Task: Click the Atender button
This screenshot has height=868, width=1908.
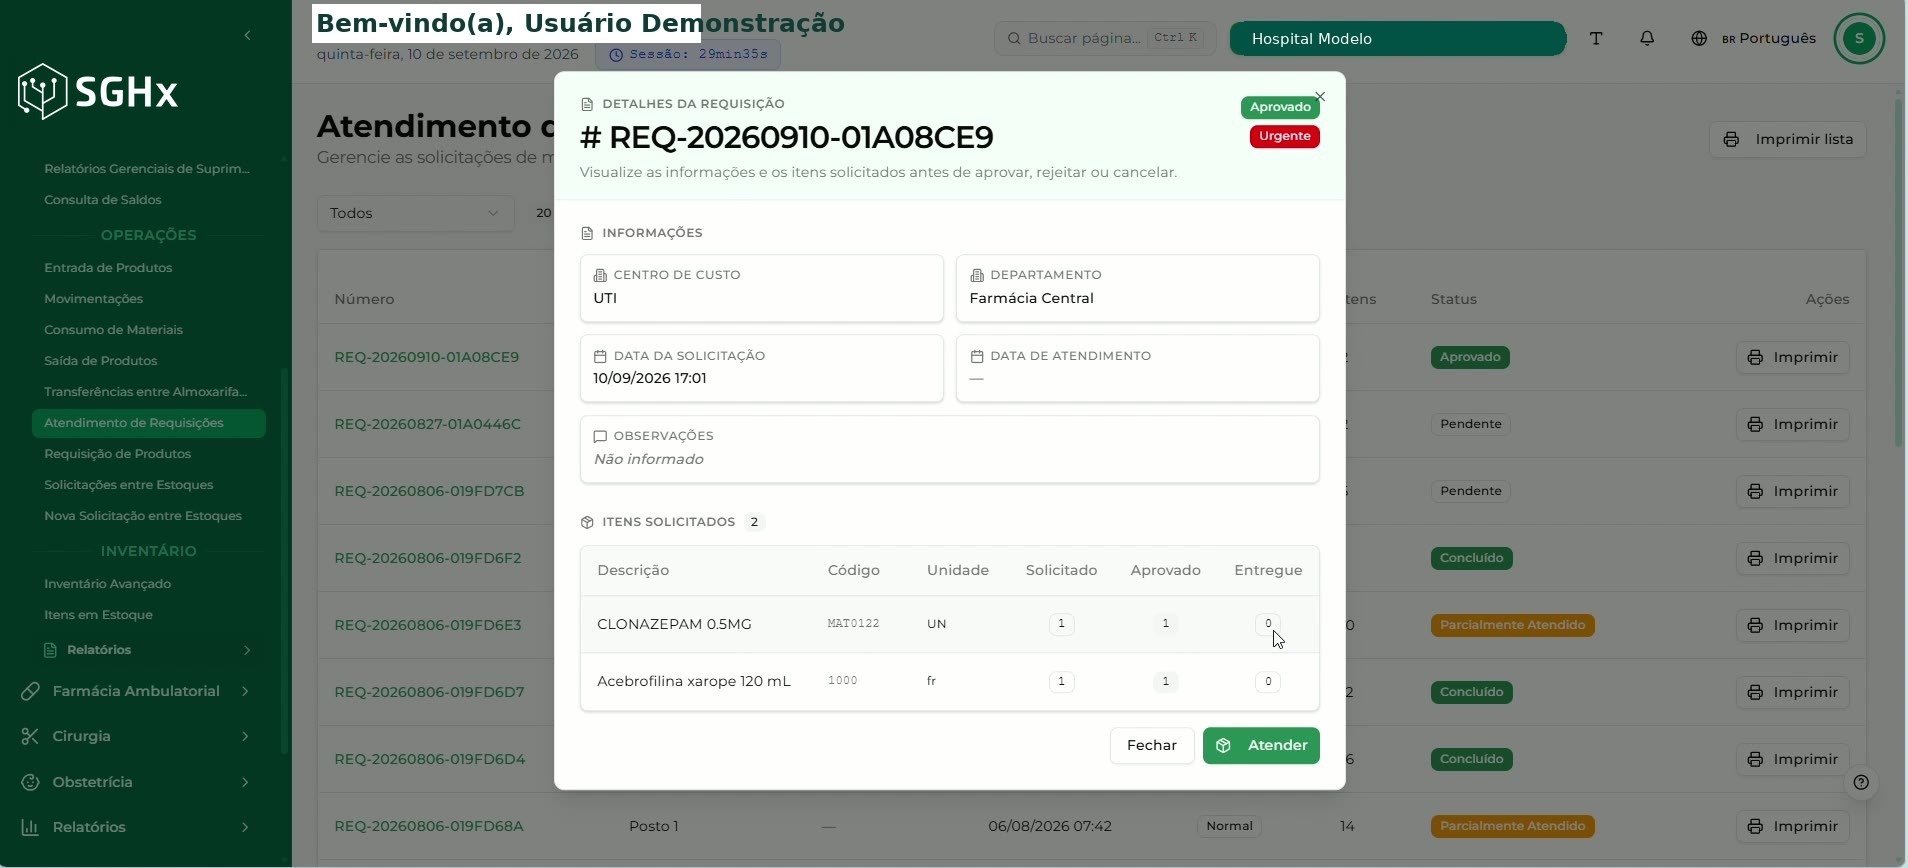Action: [x=1261, y=745]
